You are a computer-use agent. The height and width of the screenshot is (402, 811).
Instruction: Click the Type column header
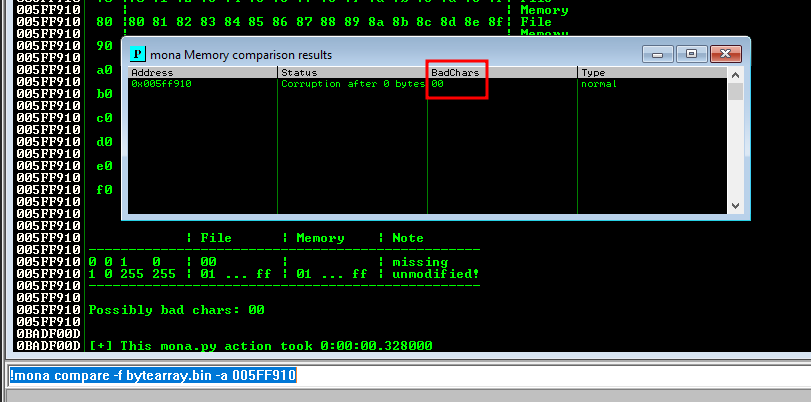[x=653, y=72]
